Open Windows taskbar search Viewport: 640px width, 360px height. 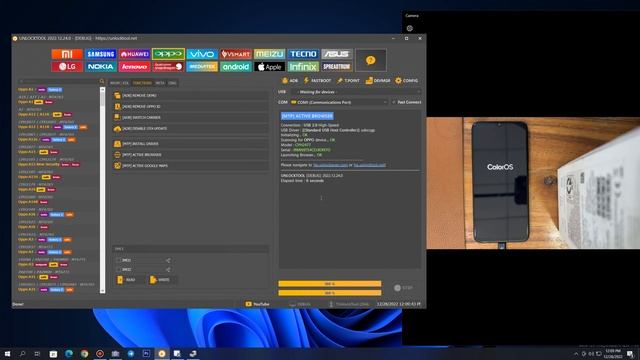[x=22, y=353]
